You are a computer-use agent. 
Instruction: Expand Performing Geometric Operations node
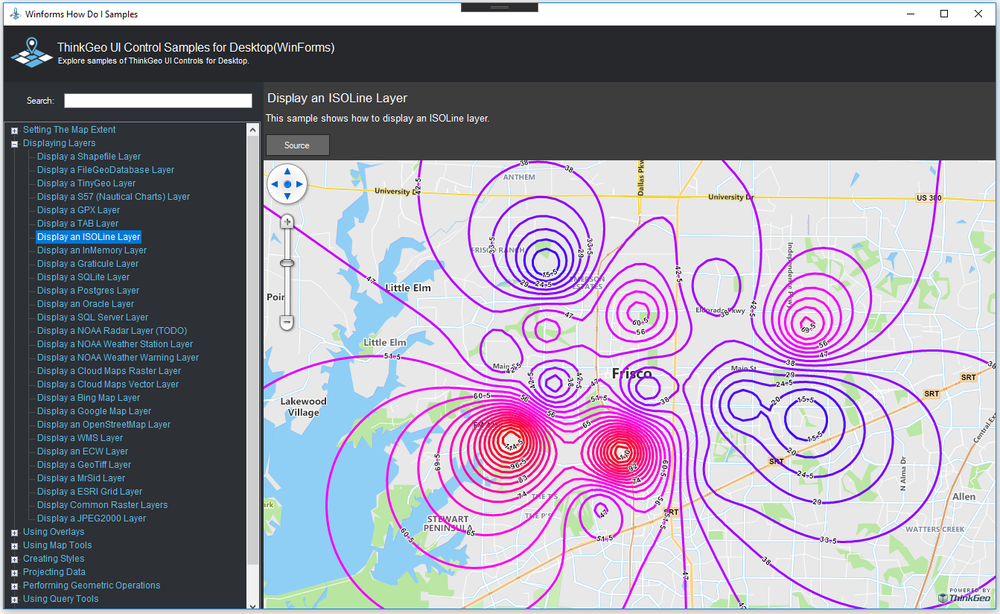pos(14,586)
